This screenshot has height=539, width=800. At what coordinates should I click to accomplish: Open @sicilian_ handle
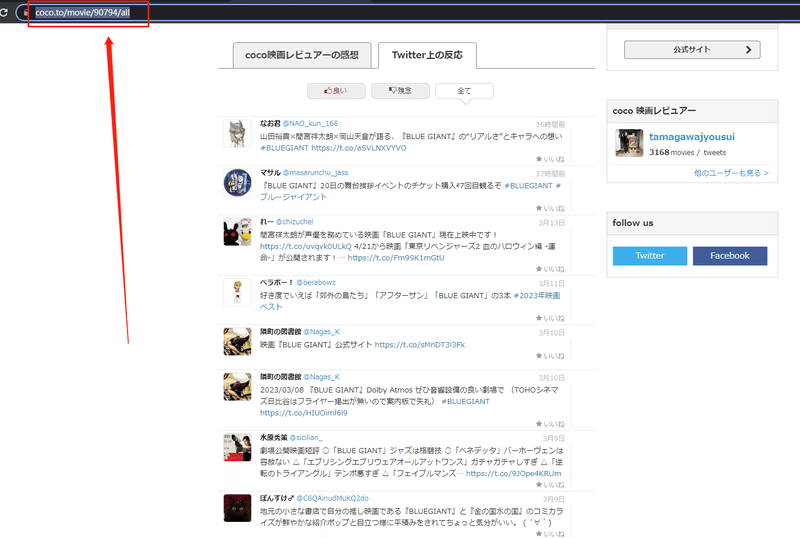[306, 437]
